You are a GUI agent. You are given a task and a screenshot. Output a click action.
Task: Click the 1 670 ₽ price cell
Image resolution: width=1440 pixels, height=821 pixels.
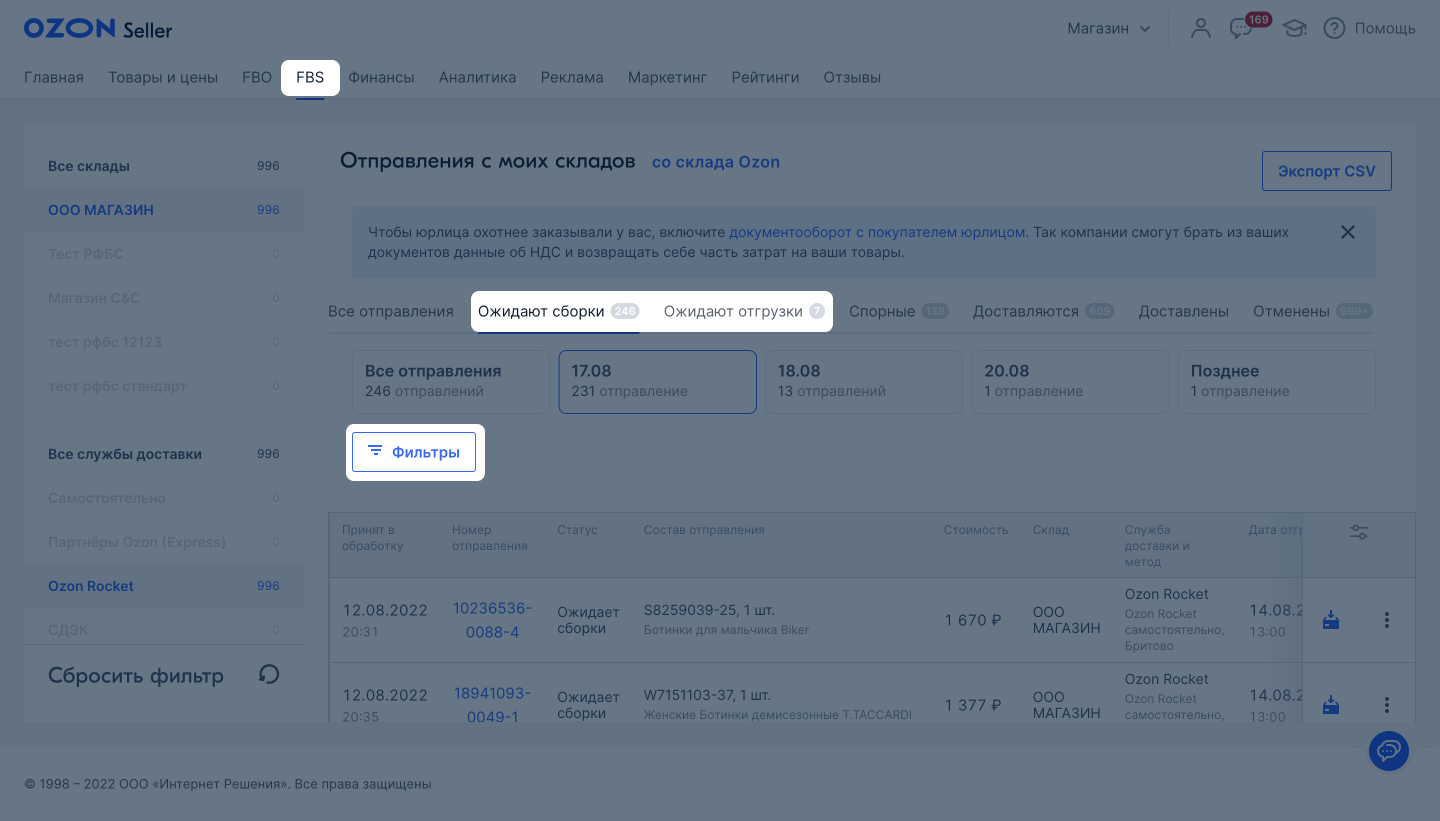pyautogui.click(x=973, y=620)
